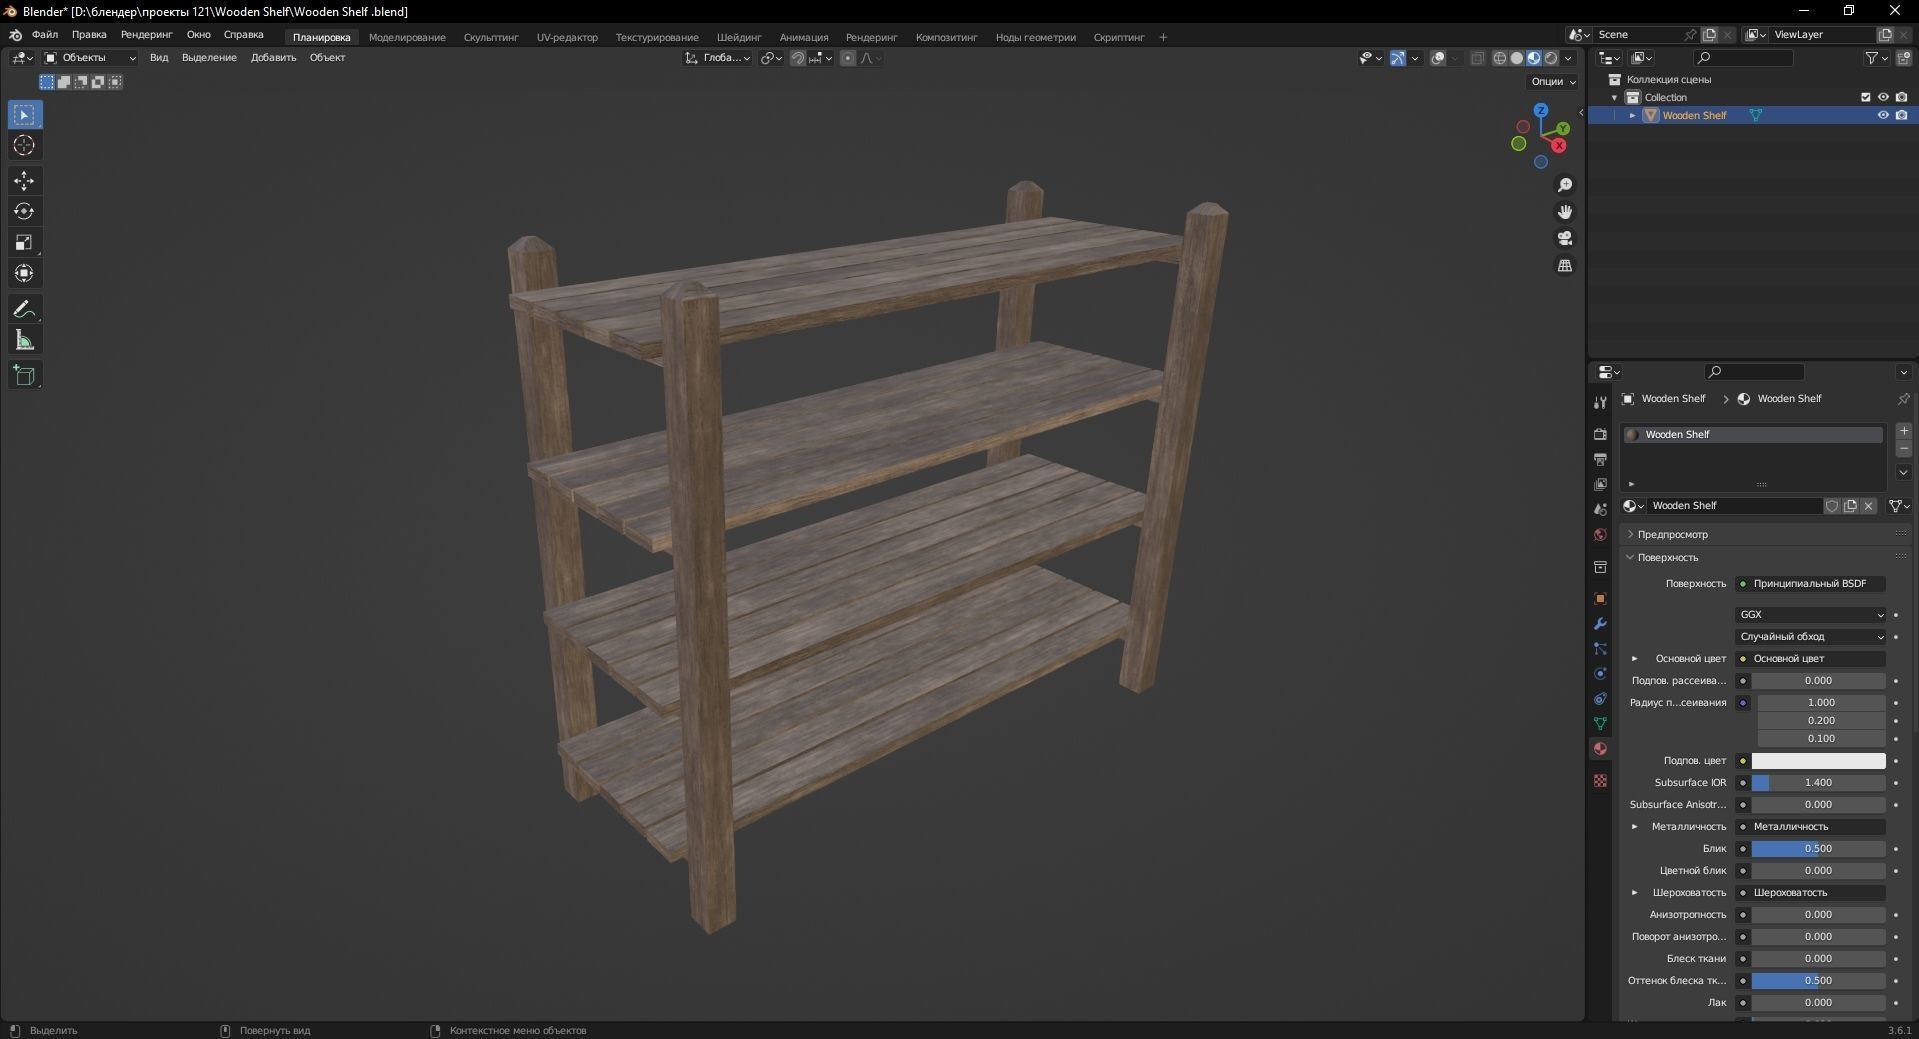Expand the Шероховатость input
This screenshot has height=1039, width=1919.
(x=1635, y=893)
